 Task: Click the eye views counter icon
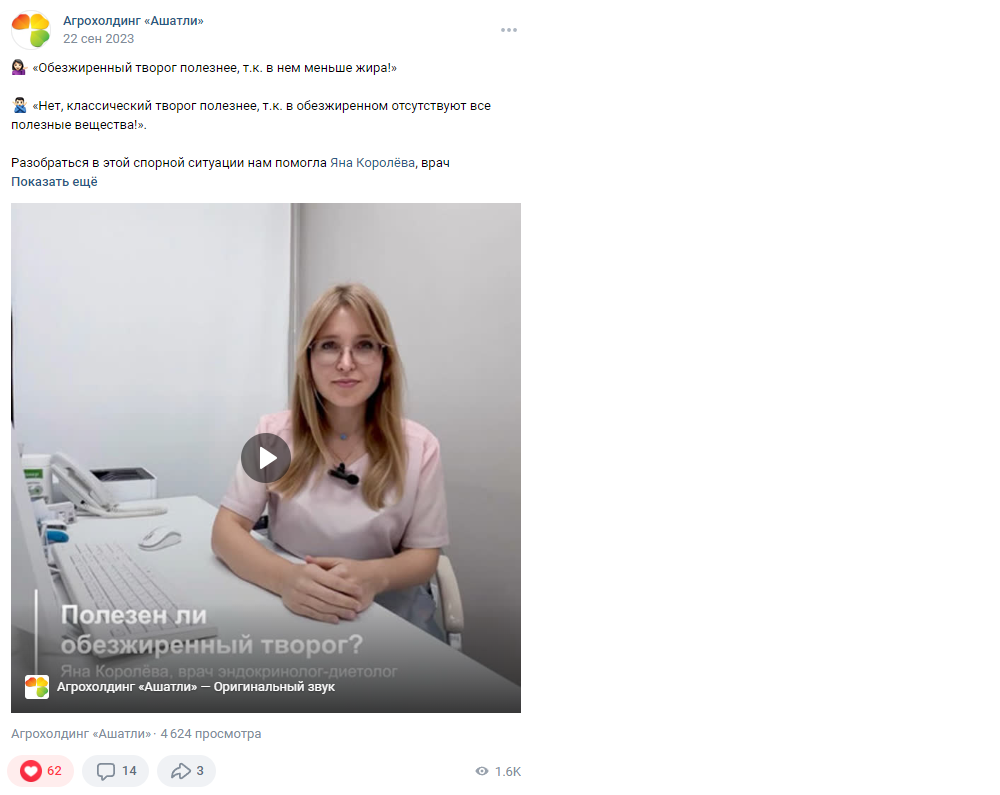tap(482, 771)
